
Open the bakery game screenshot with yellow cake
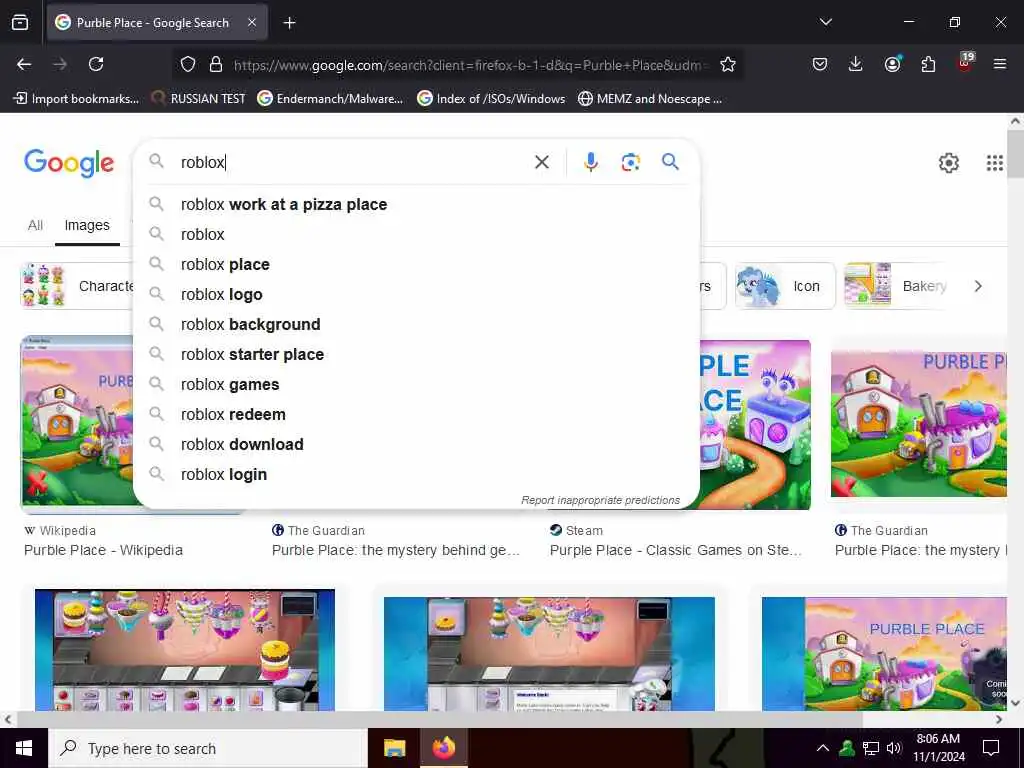[x=185, y=650]
